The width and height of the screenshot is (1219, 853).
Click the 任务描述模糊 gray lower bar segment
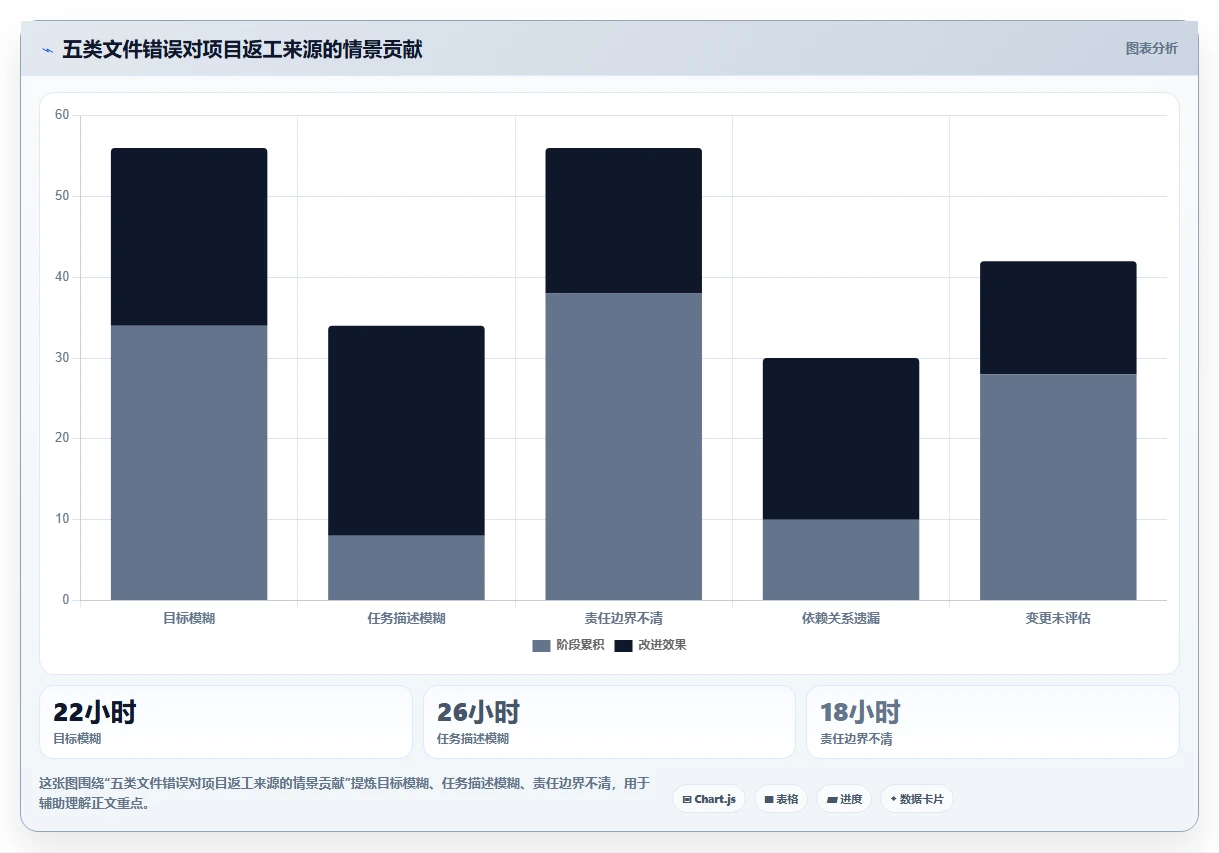[x=406, y=568]
